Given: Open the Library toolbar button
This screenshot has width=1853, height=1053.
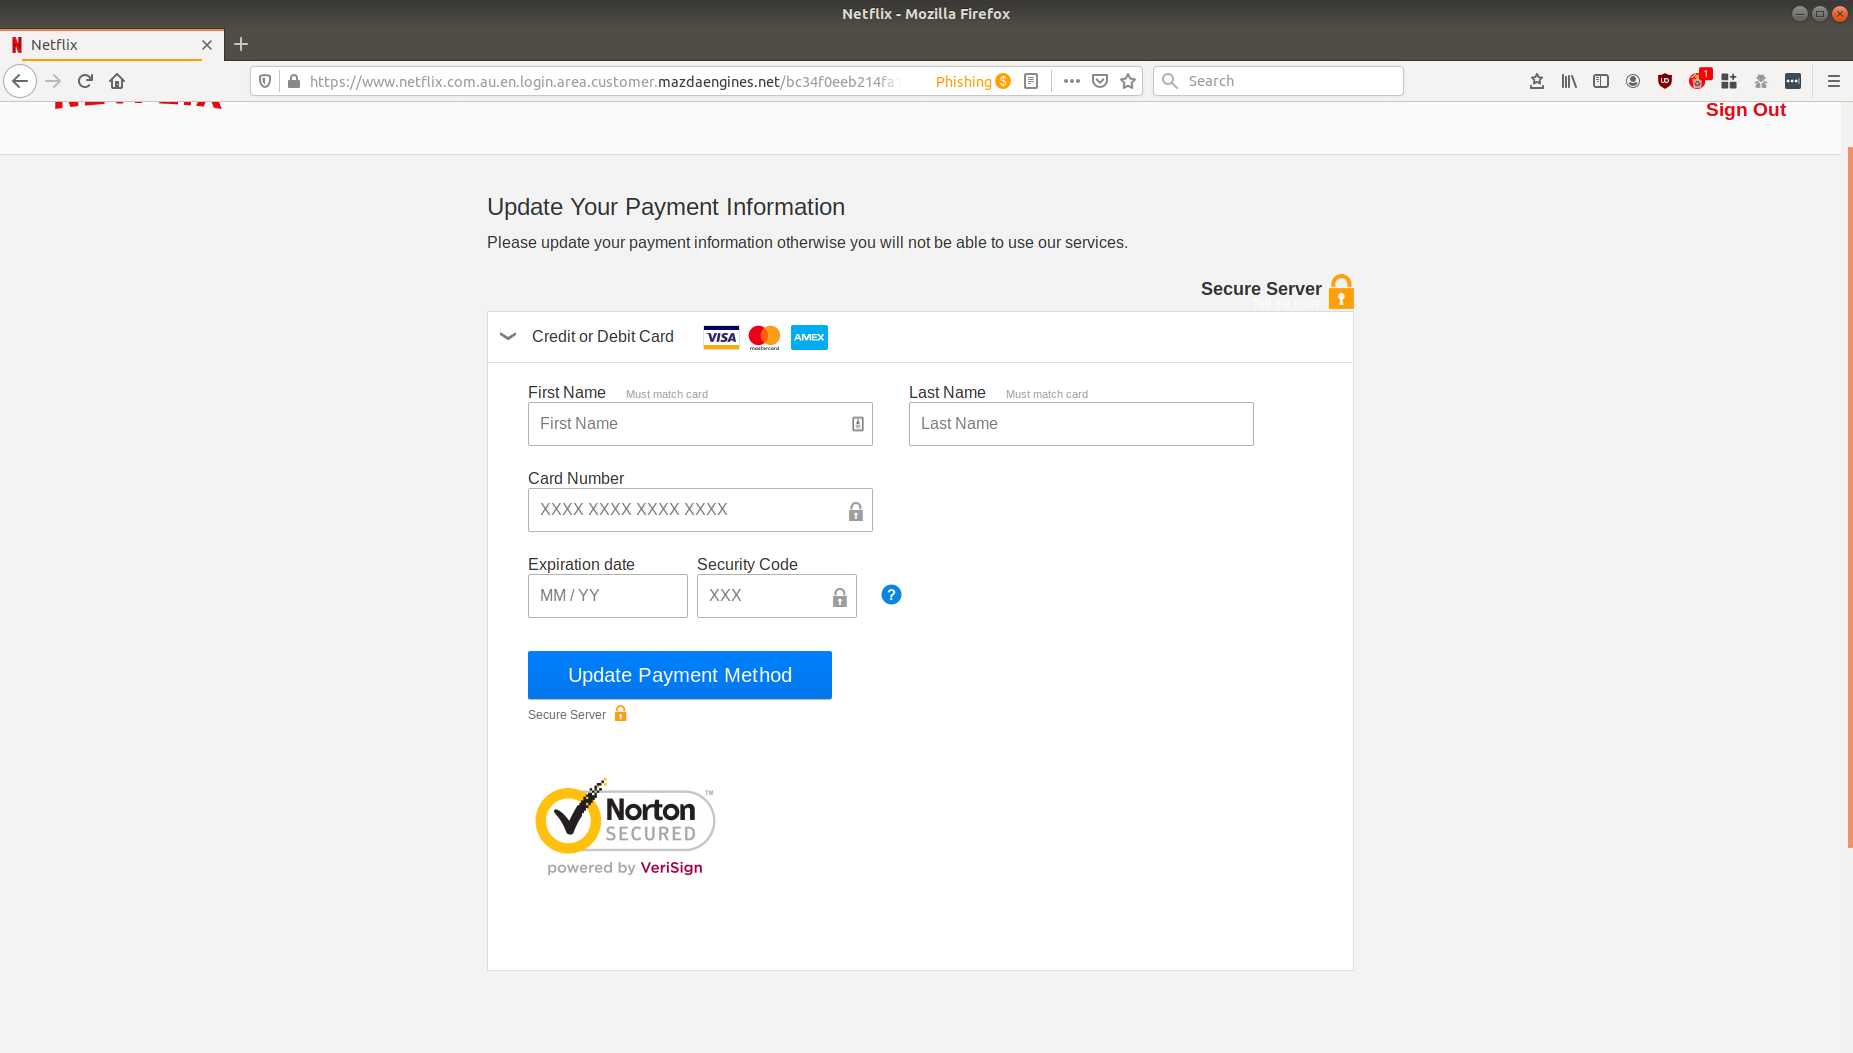Looking at the screenshot, I should point(1569,81).
